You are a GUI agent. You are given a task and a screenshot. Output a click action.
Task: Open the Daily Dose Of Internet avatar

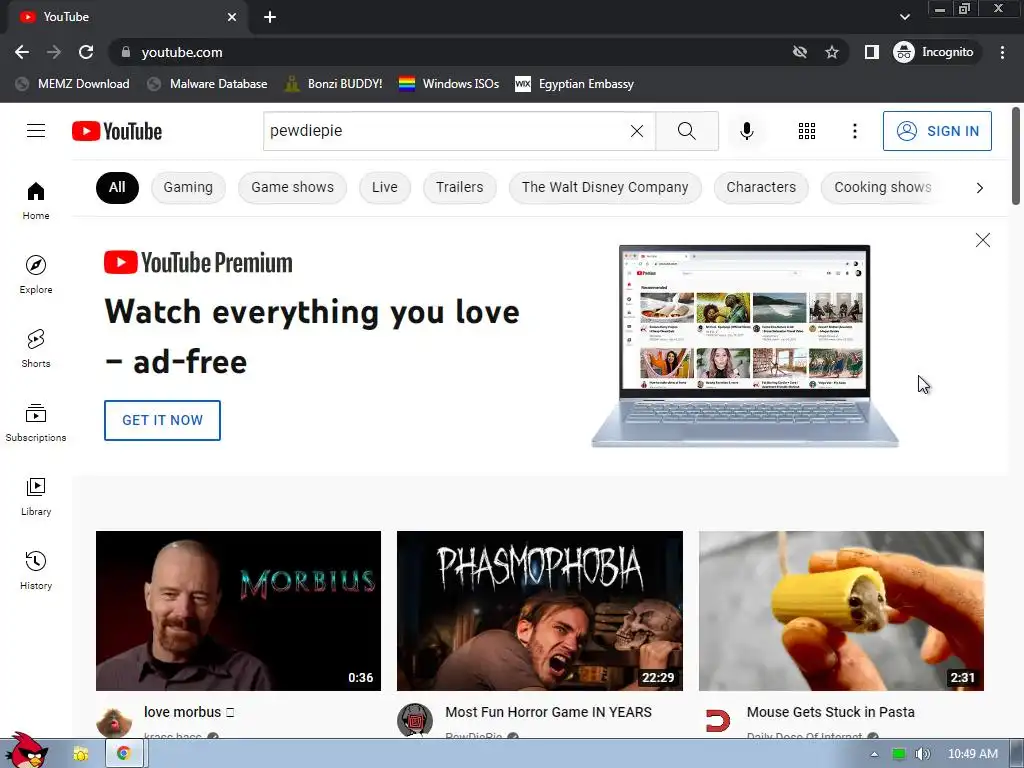(x=717, y=720)
